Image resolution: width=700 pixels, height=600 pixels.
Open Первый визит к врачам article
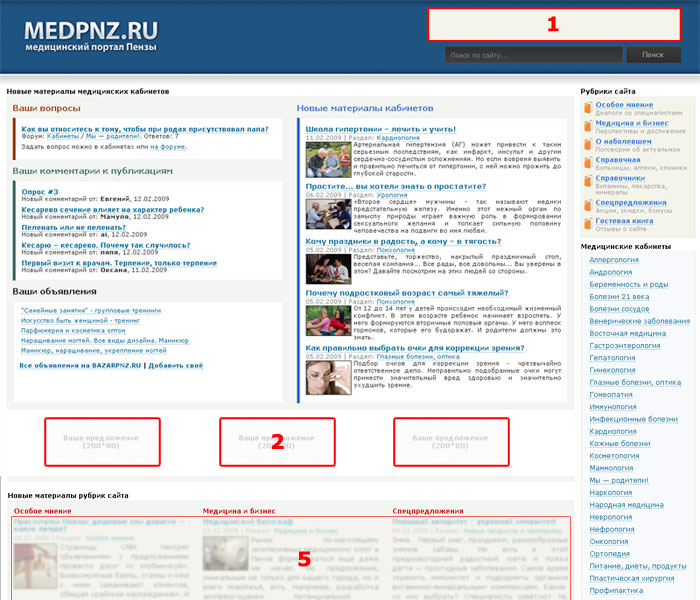[119, 263]
